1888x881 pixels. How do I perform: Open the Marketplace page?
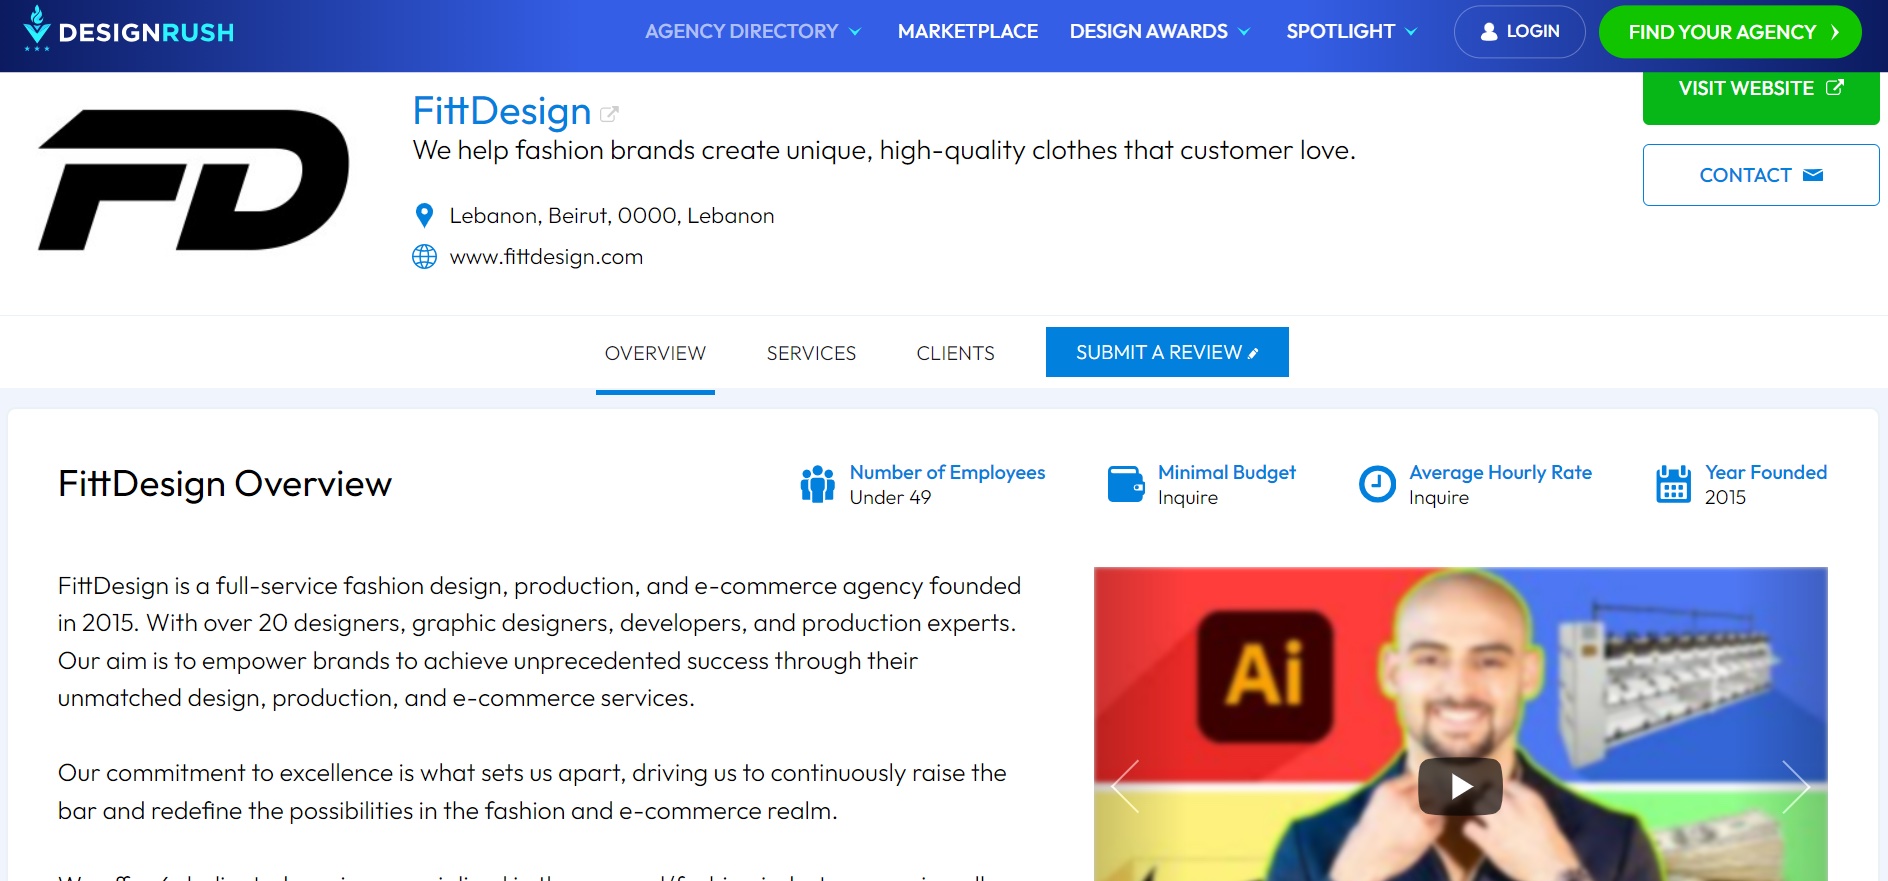968,31
